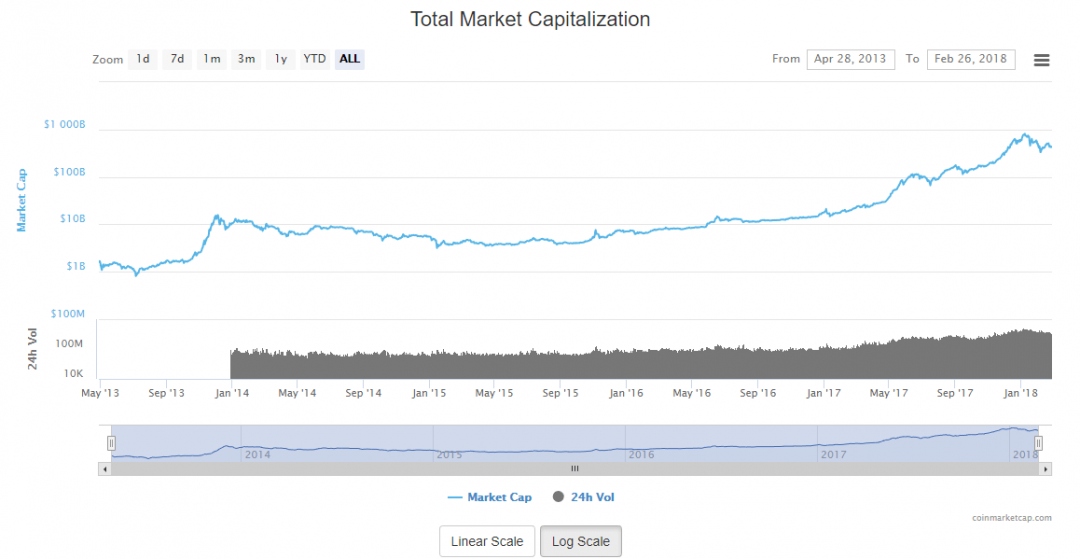Zoom chart to 3m range
This screenshot has height=559, width=1080.
246,59
